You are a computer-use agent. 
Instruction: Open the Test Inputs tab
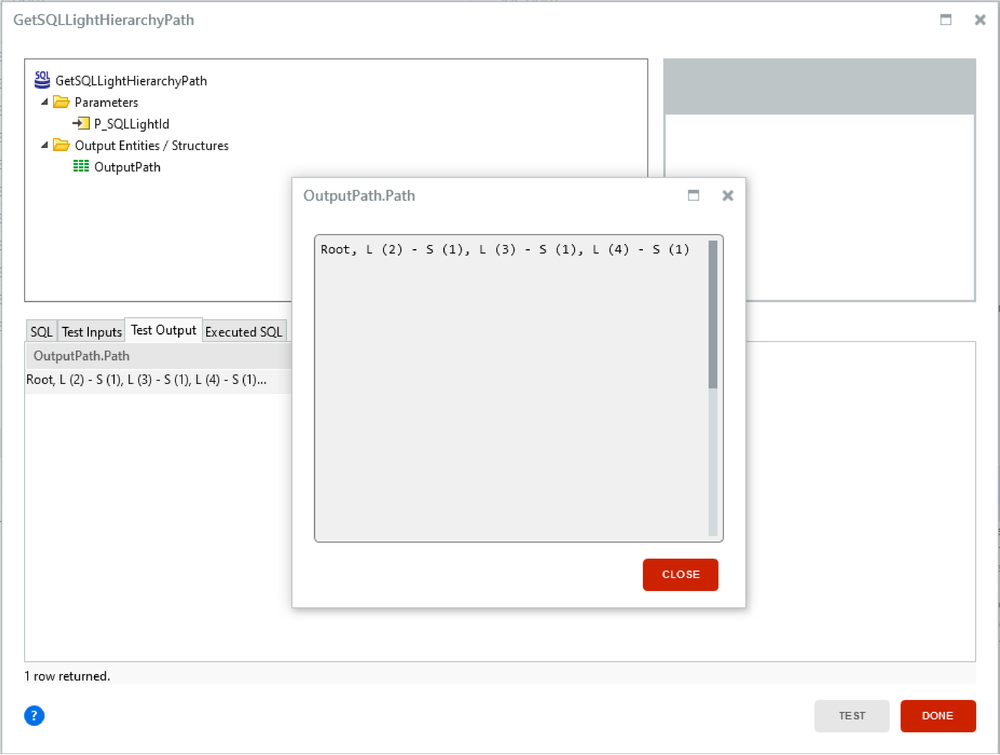point(91,331)
